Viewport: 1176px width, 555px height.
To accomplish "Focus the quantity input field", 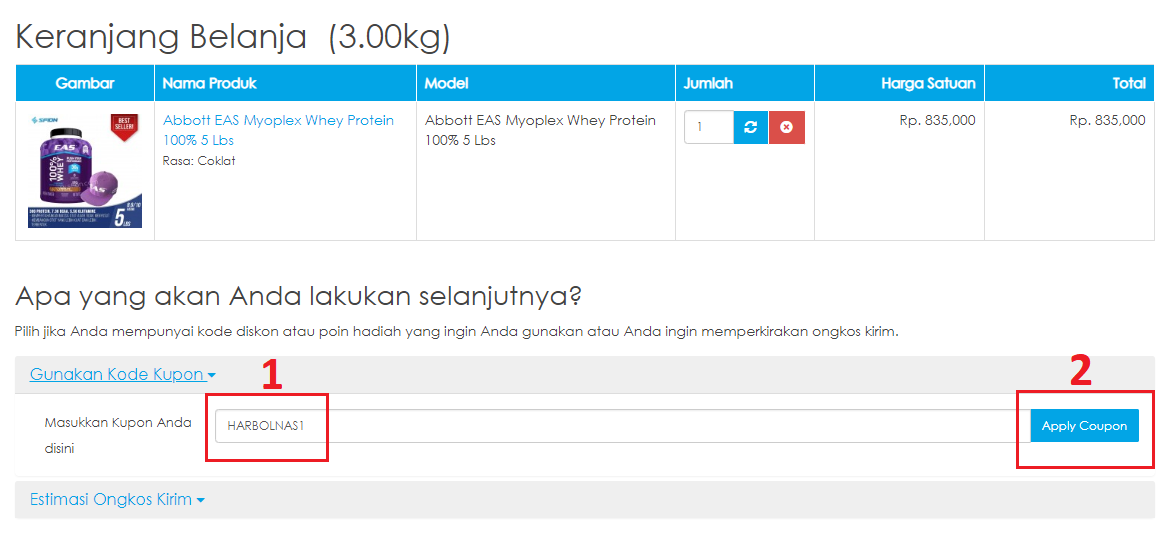I will point(709,127).
